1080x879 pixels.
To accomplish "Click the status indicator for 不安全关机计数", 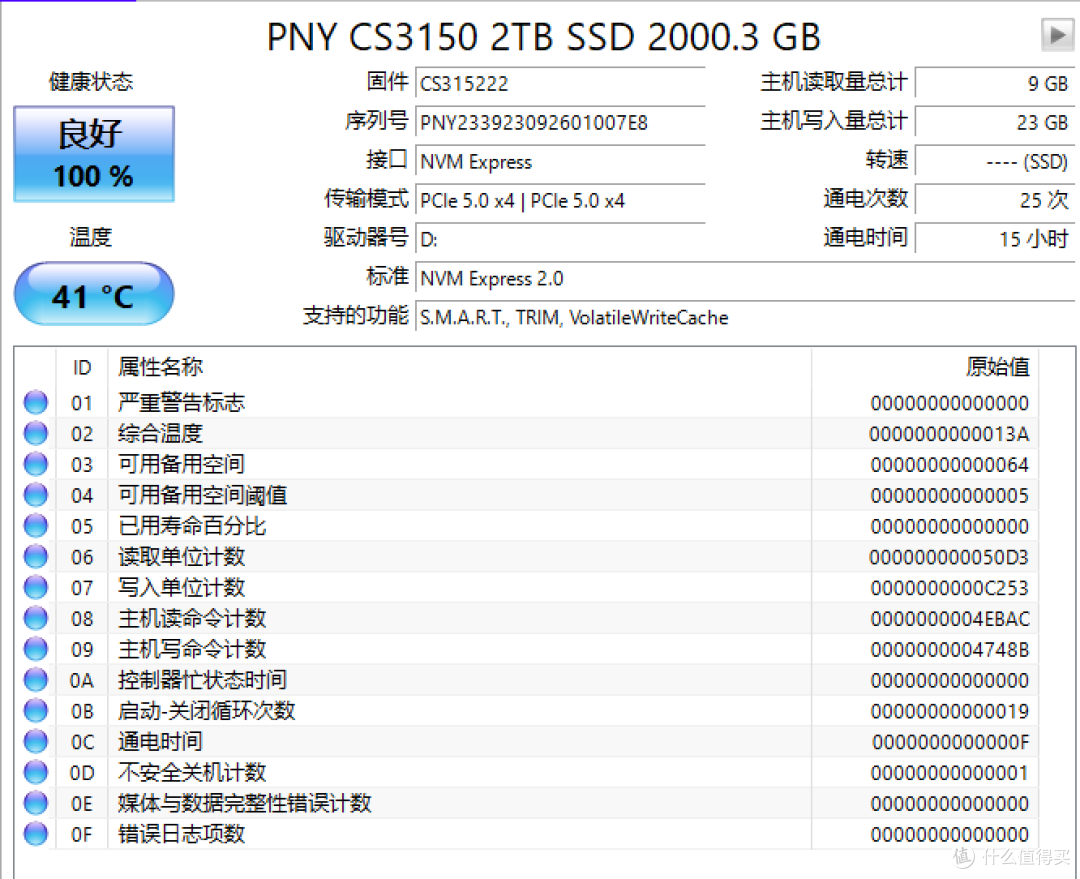I will click(35, 772).
